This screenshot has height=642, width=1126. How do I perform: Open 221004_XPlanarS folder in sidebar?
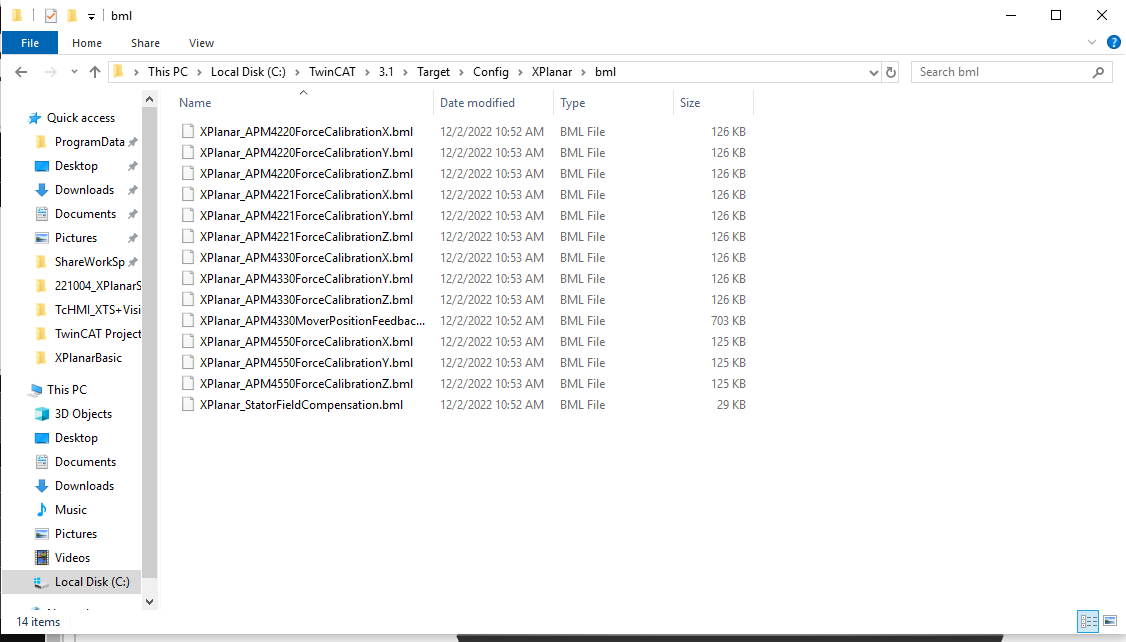coord(98,286)
